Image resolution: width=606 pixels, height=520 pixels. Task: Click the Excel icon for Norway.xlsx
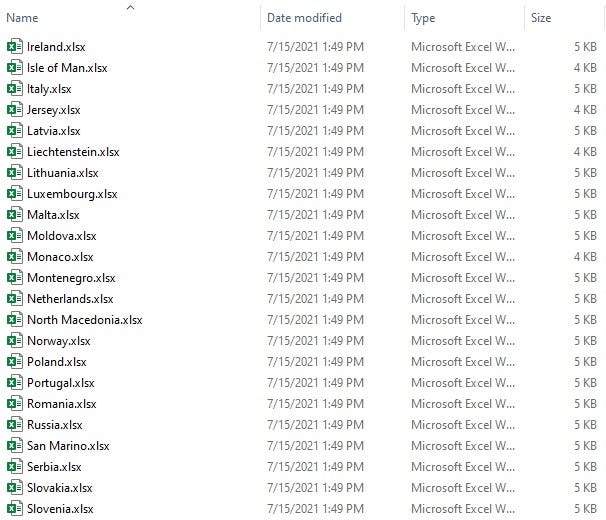tap(15, 341)
